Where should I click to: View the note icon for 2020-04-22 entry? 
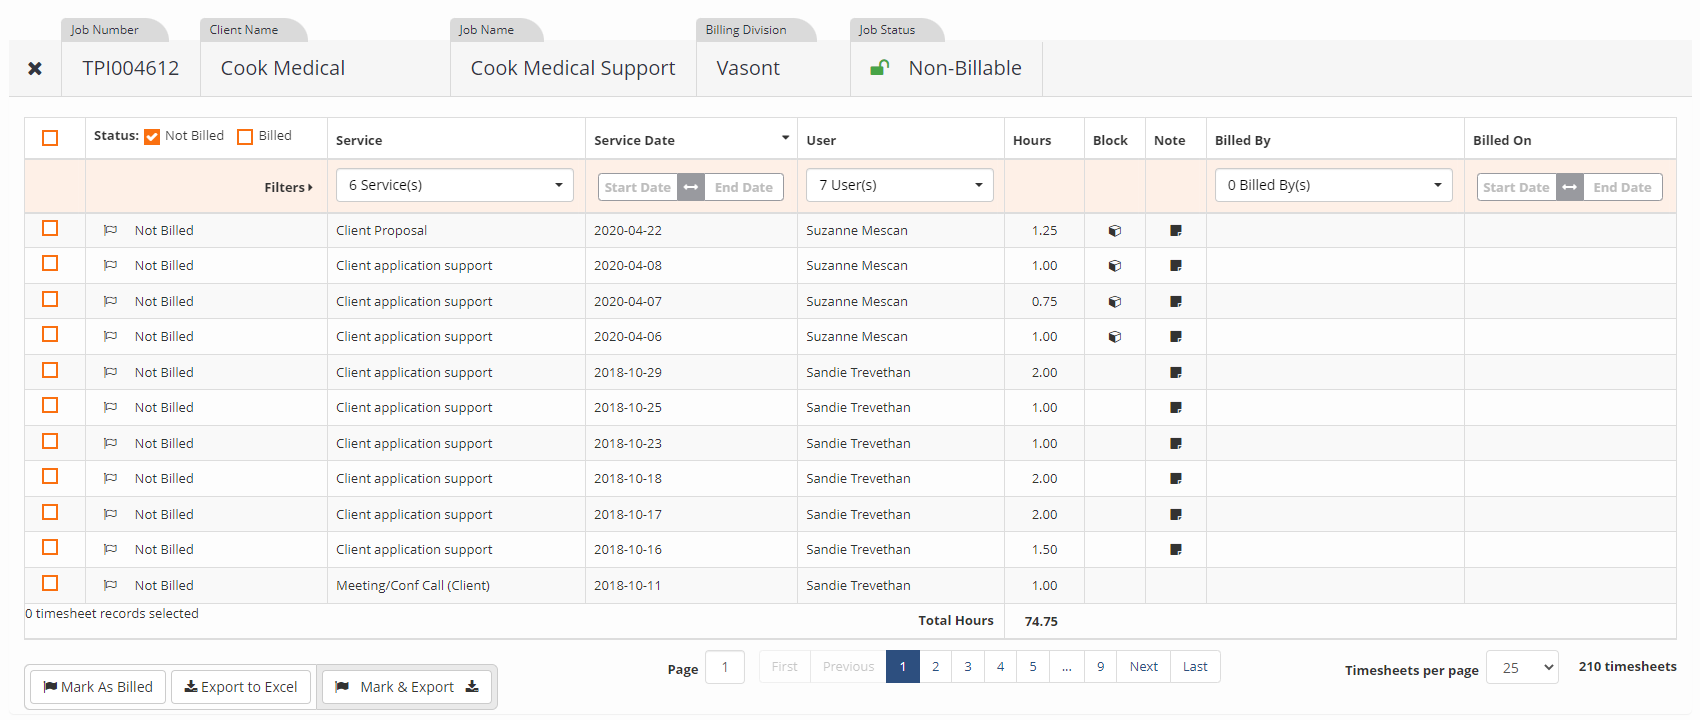coord(1176,231)
